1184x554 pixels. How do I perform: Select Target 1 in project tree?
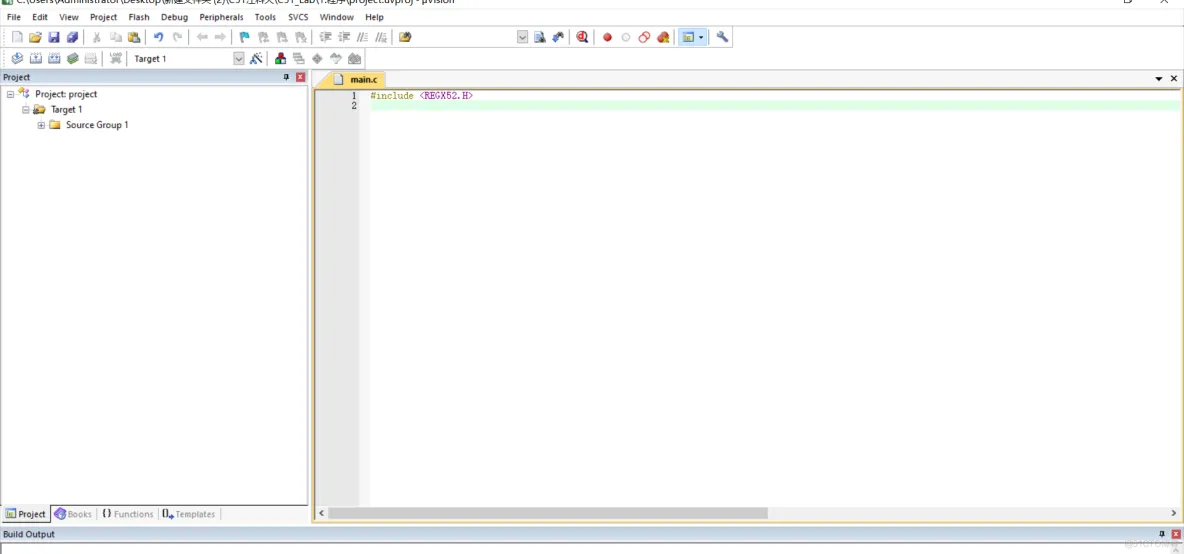pos(66,109)
